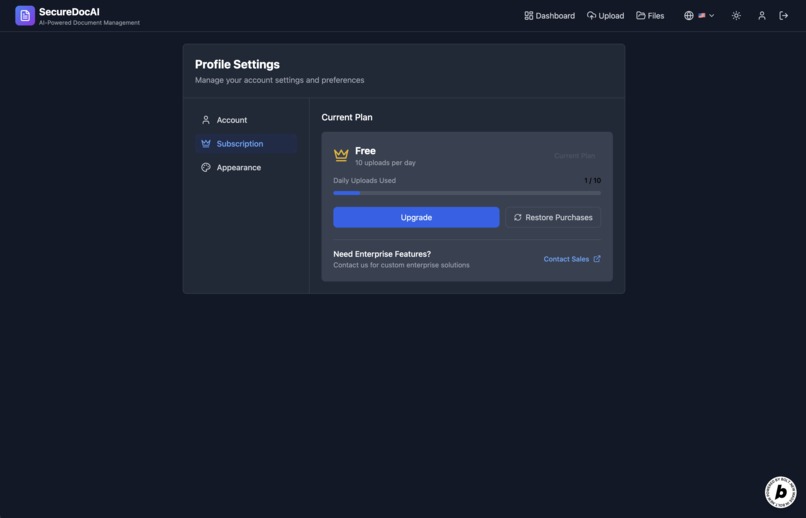Click the Subscription crown icon in sidebar
806x518 pixels.
click(x=206, y=144)
